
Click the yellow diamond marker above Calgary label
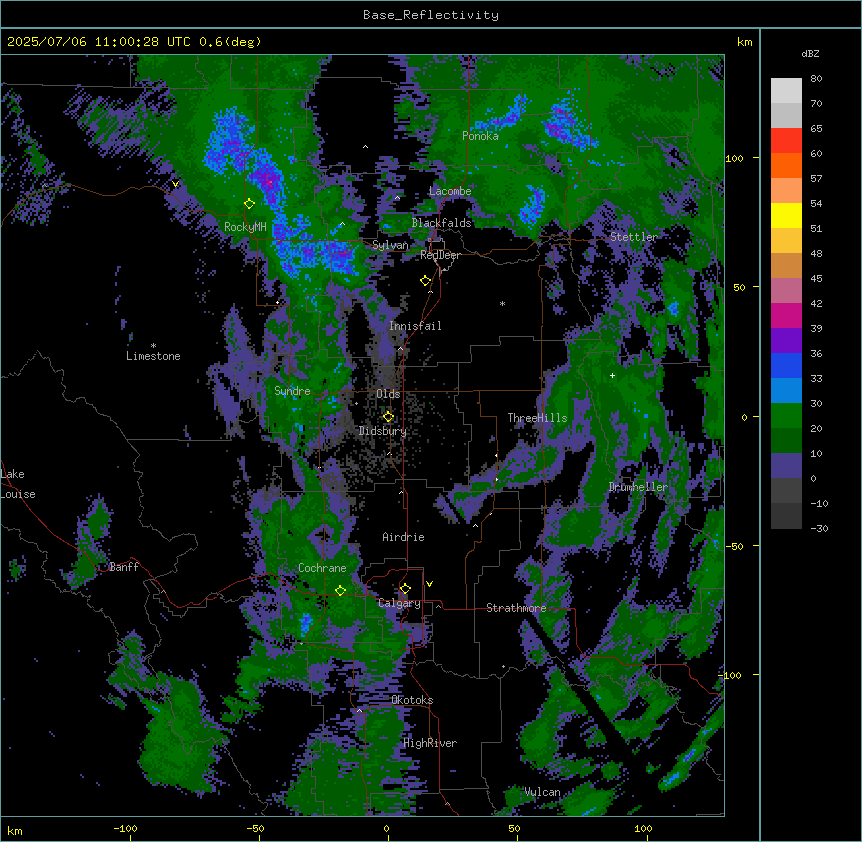[x=405, y=589]
